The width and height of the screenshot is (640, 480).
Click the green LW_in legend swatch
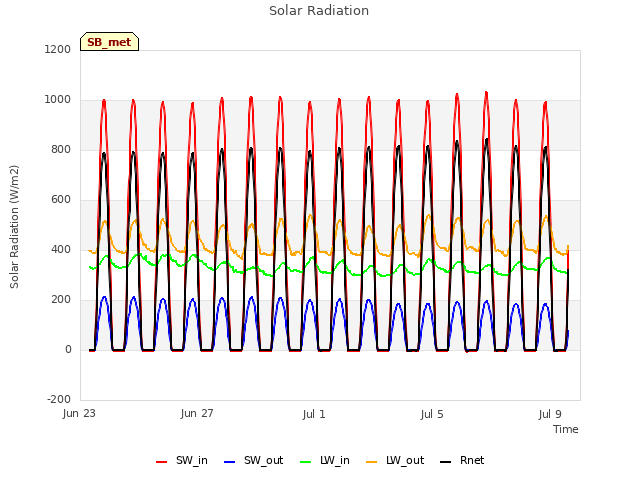pos(306,462)
